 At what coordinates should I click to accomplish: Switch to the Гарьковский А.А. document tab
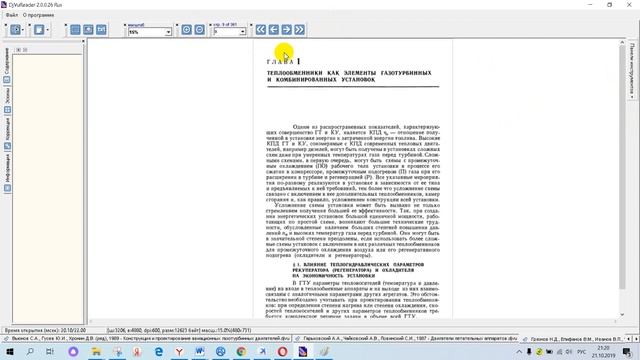pos(406,338)
